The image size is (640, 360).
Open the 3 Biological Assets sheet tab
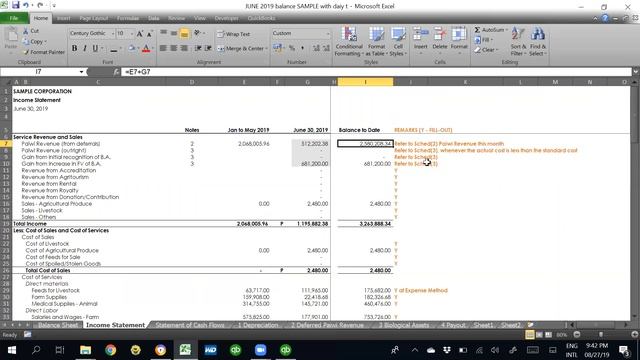pos(403,325)
